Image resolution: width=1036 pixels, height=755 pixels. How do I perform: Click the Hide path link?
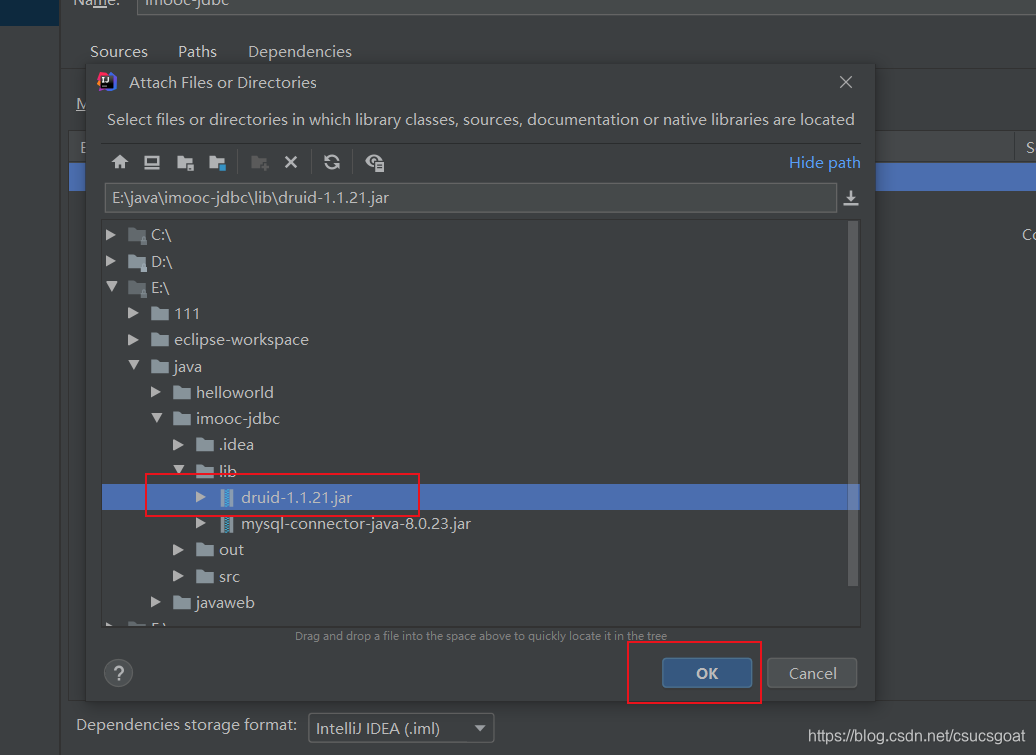point(825,162)
